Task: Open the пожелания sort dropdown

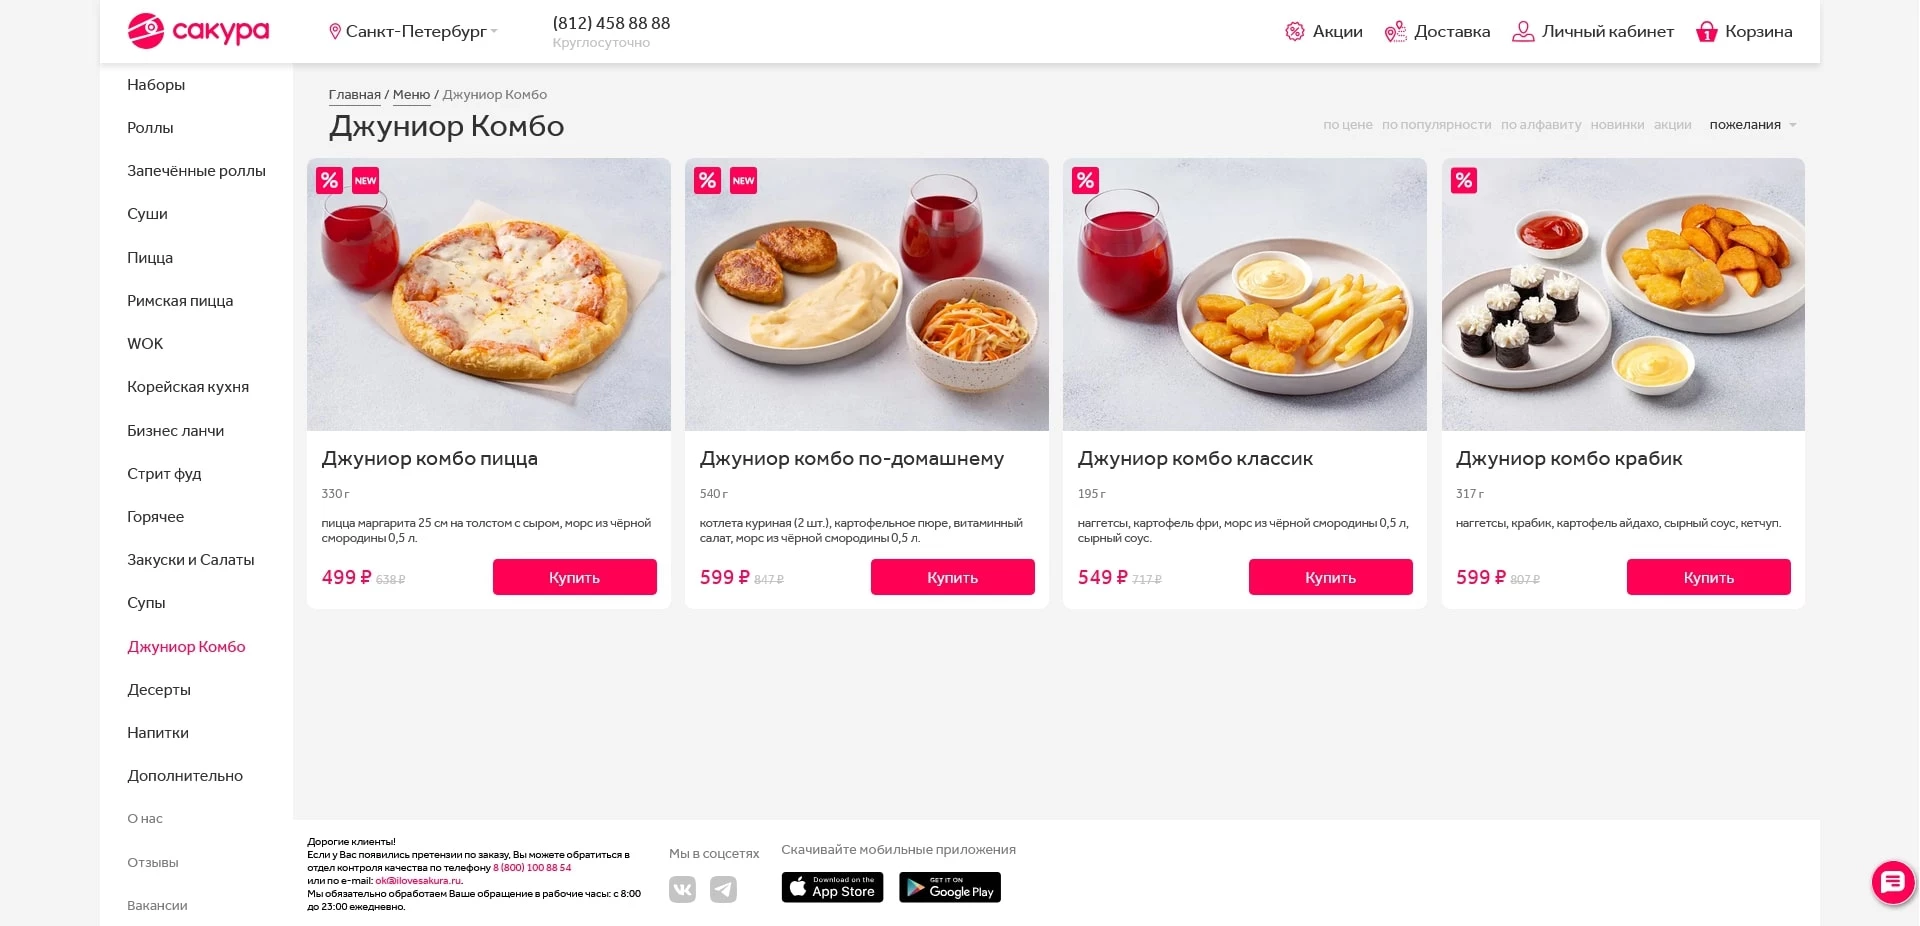Action: (1752, 125)
